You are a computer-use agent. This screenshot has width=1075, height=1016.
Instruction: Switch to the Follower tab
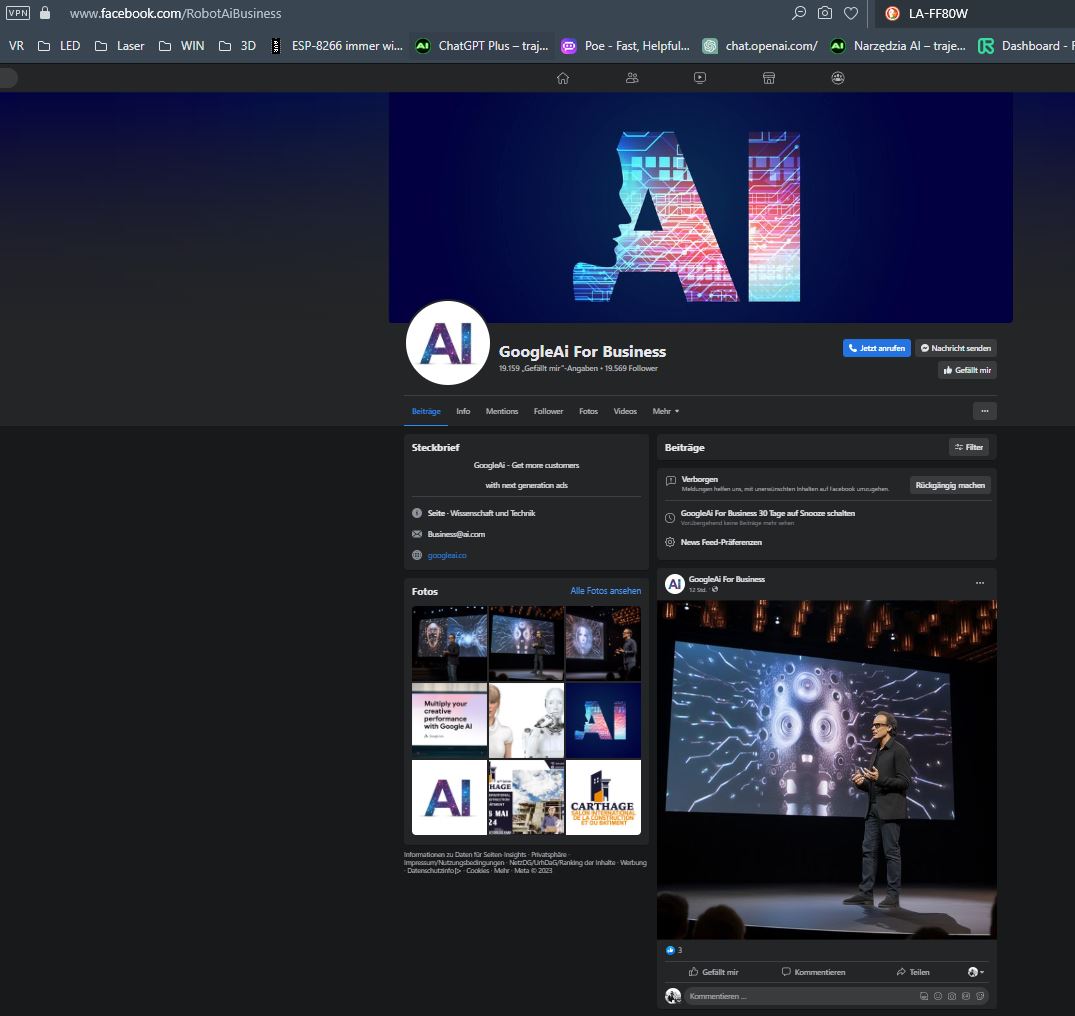point(548,411)
